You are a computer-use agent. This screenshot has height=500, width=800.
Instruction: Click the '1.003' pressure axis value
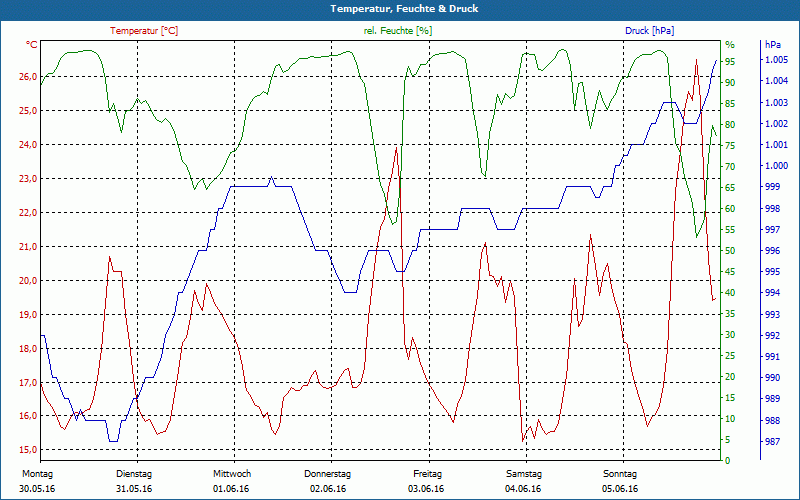tap(776, 103)
